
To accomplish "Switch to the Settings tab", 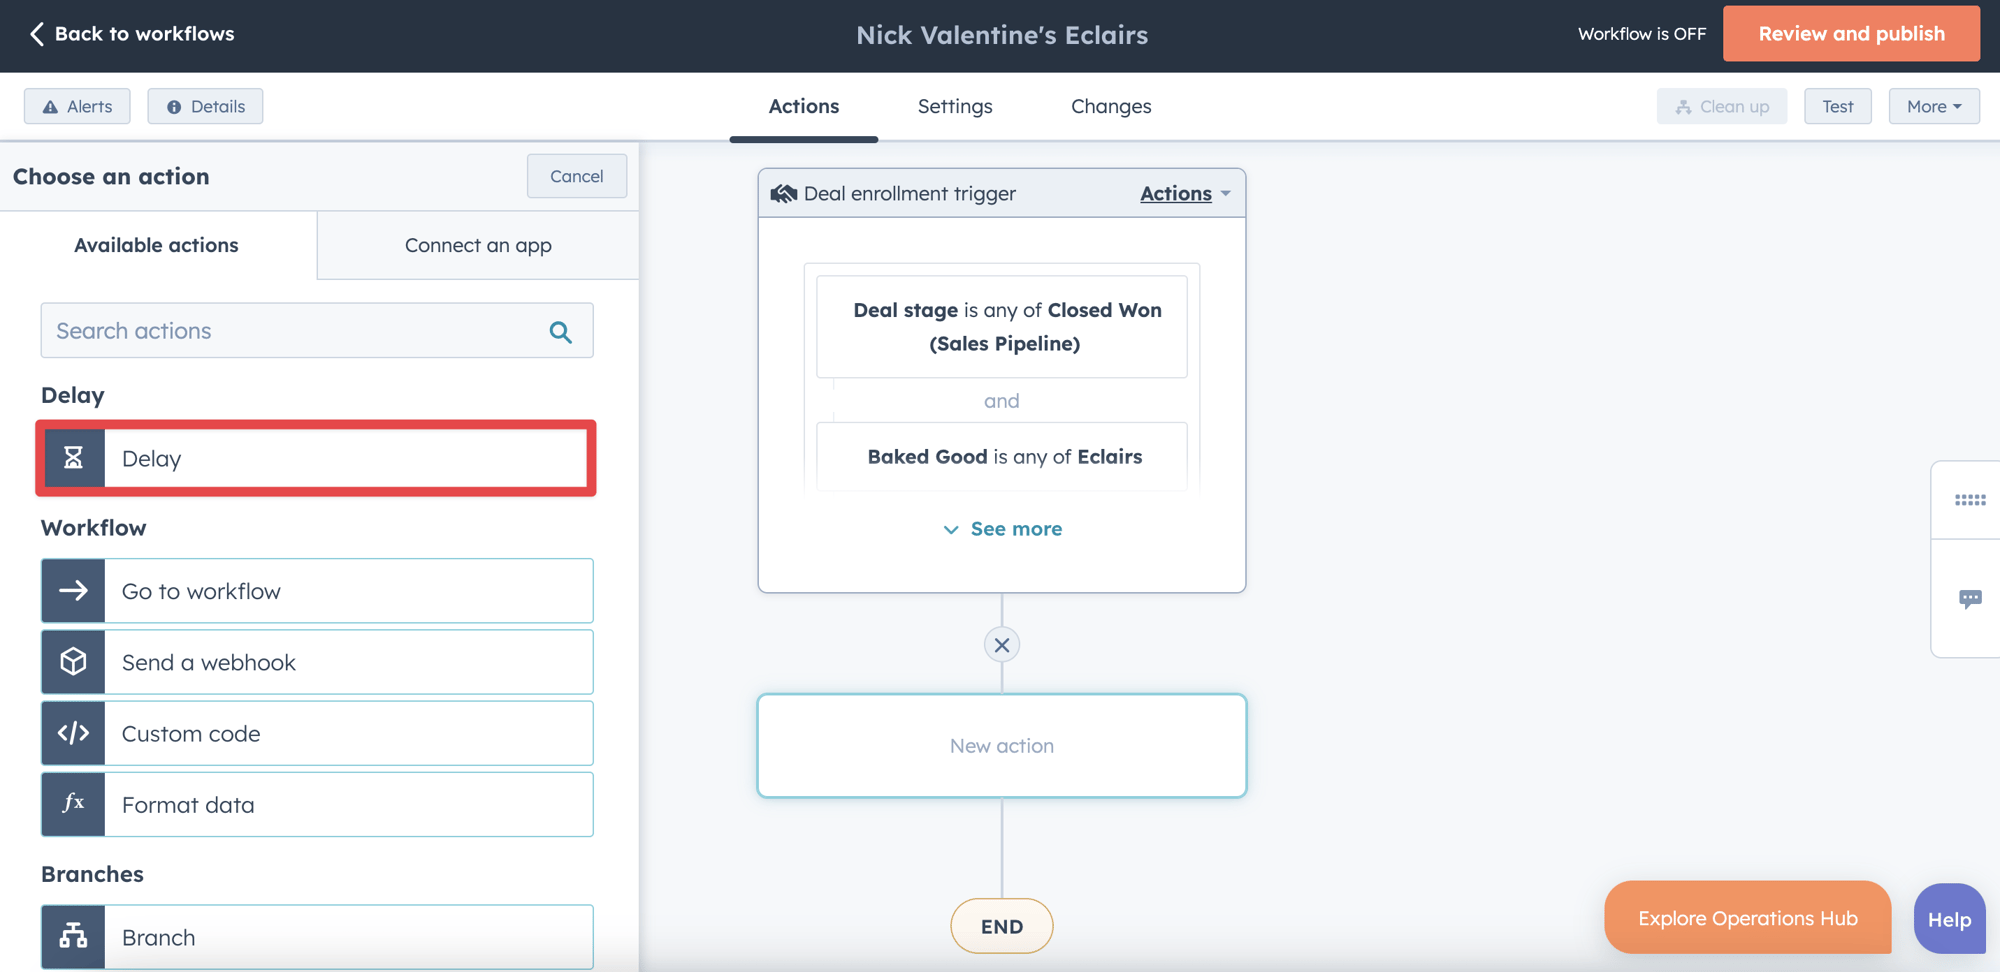I will tap(954, 106).
